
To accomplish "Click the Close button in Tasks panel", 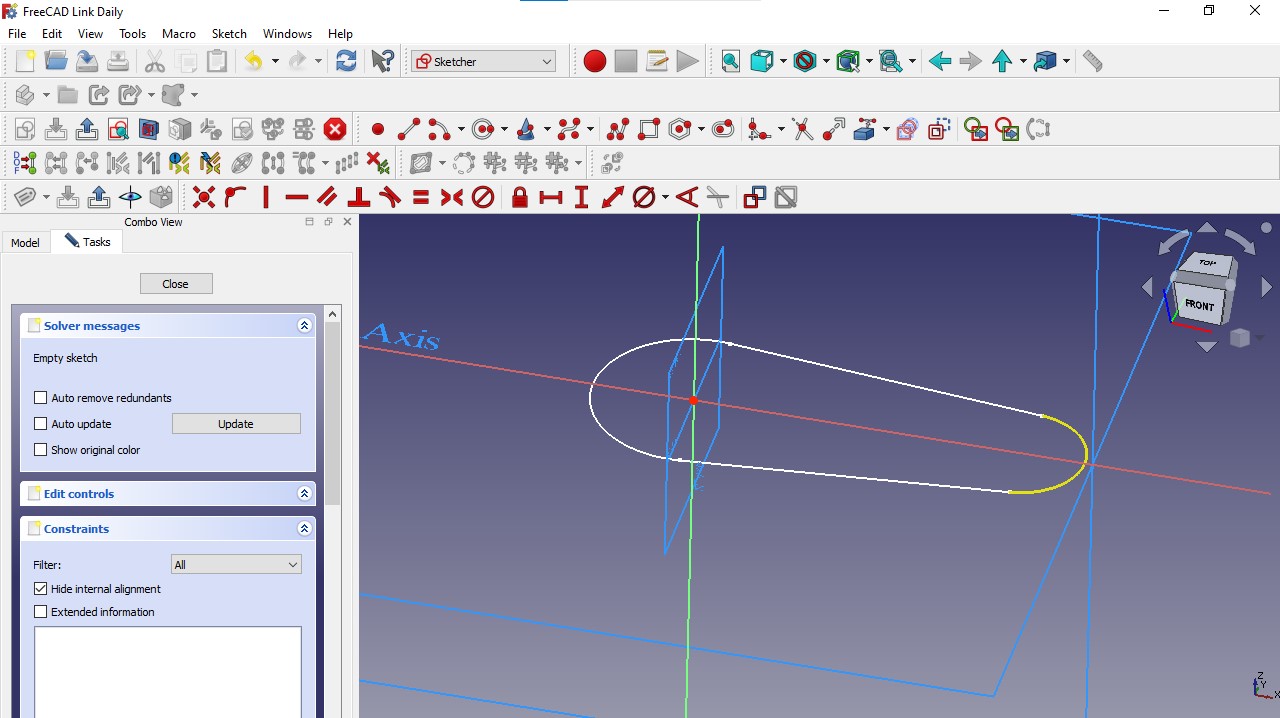I will click(176, 283).
